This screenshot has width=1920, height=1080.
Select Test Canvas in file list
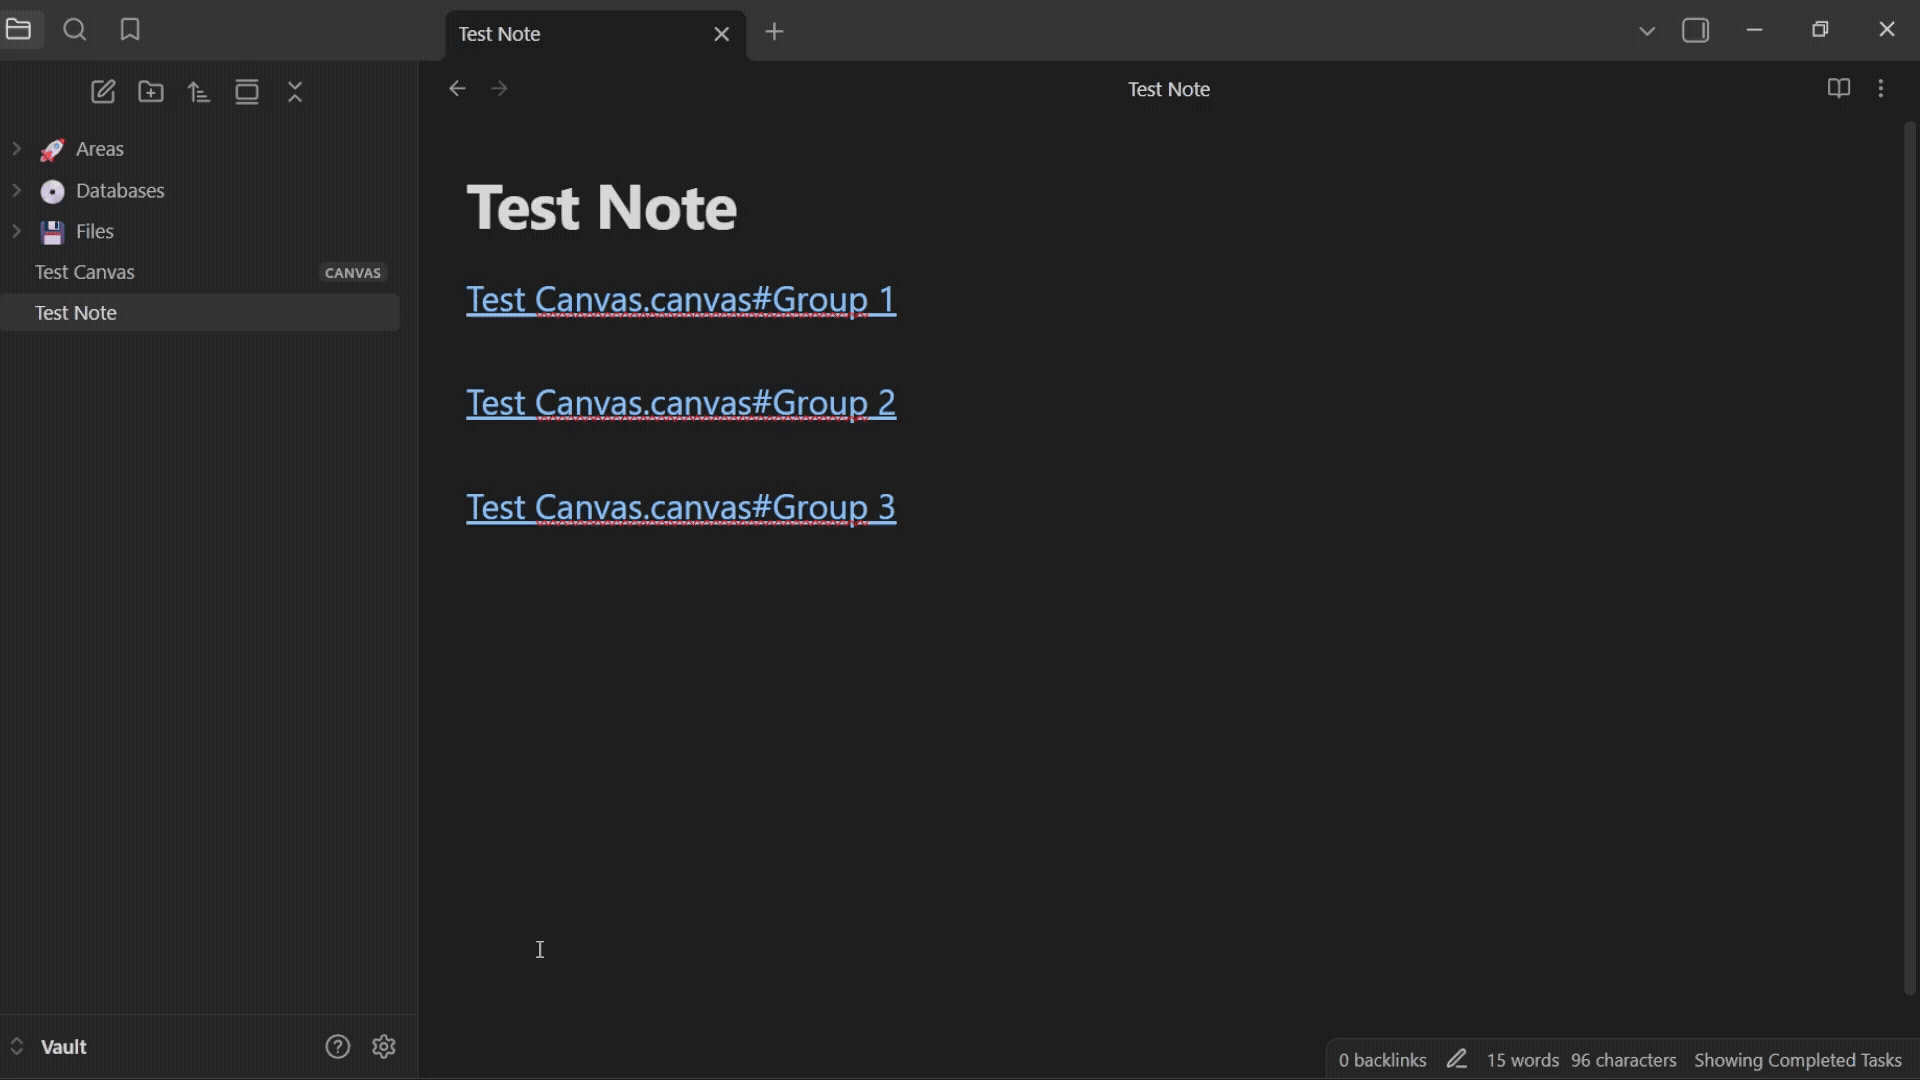(85, 272)
